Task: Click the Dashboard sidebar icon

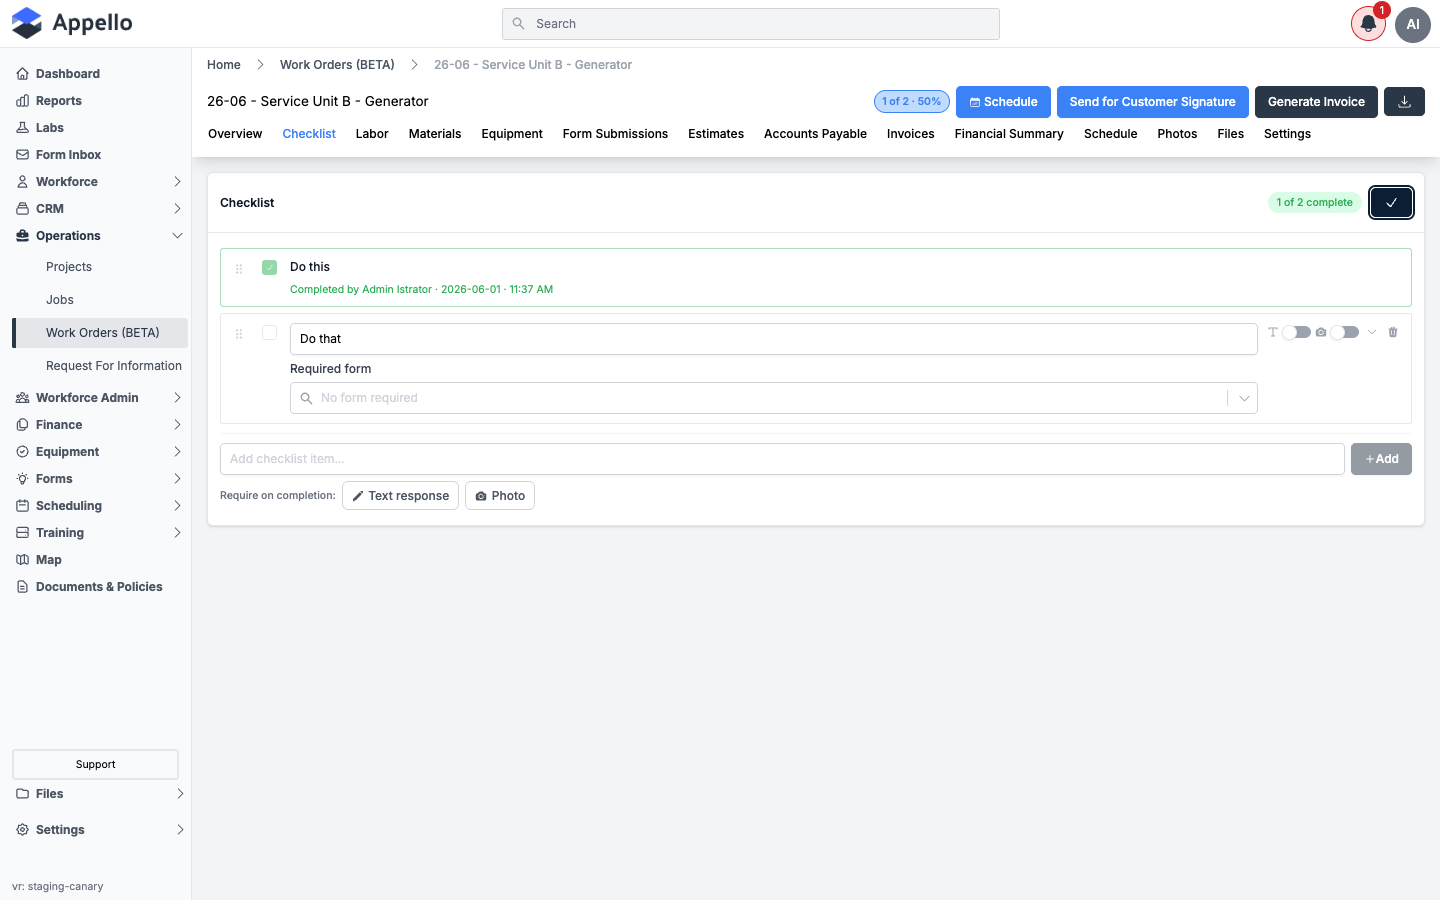Action: [22, 74]
